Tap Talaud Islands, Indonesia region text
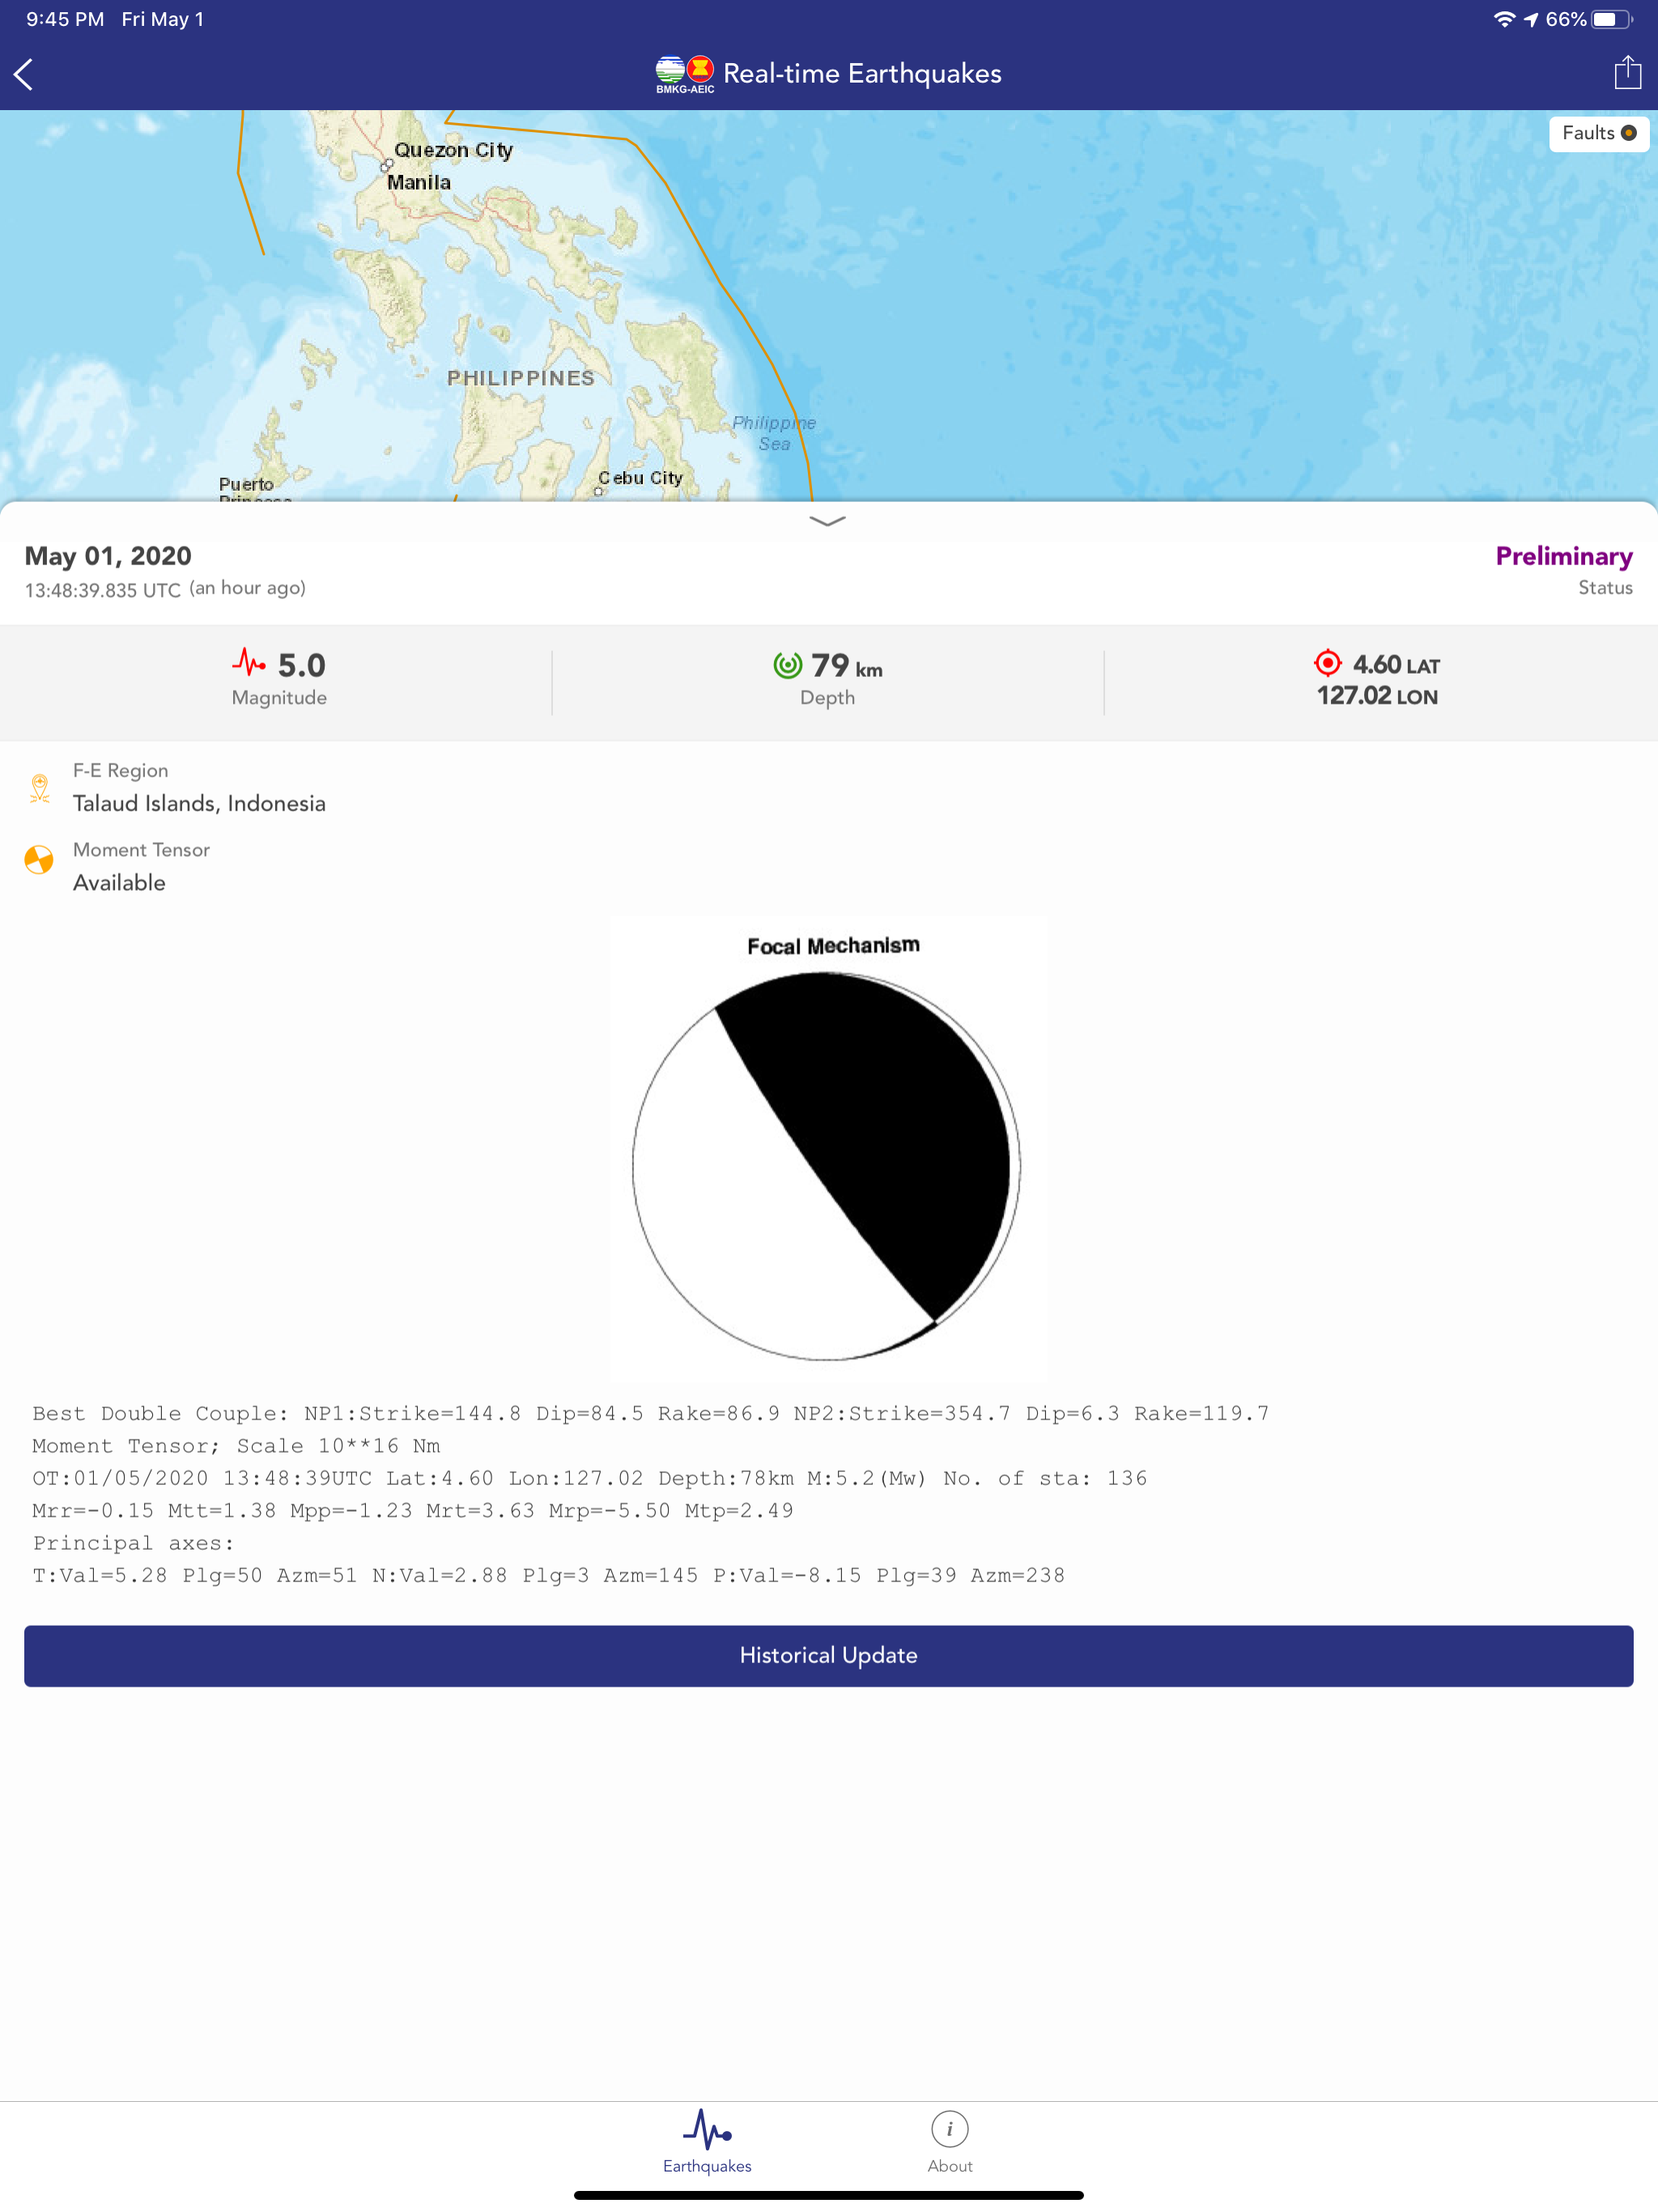 tap(199, 803)
